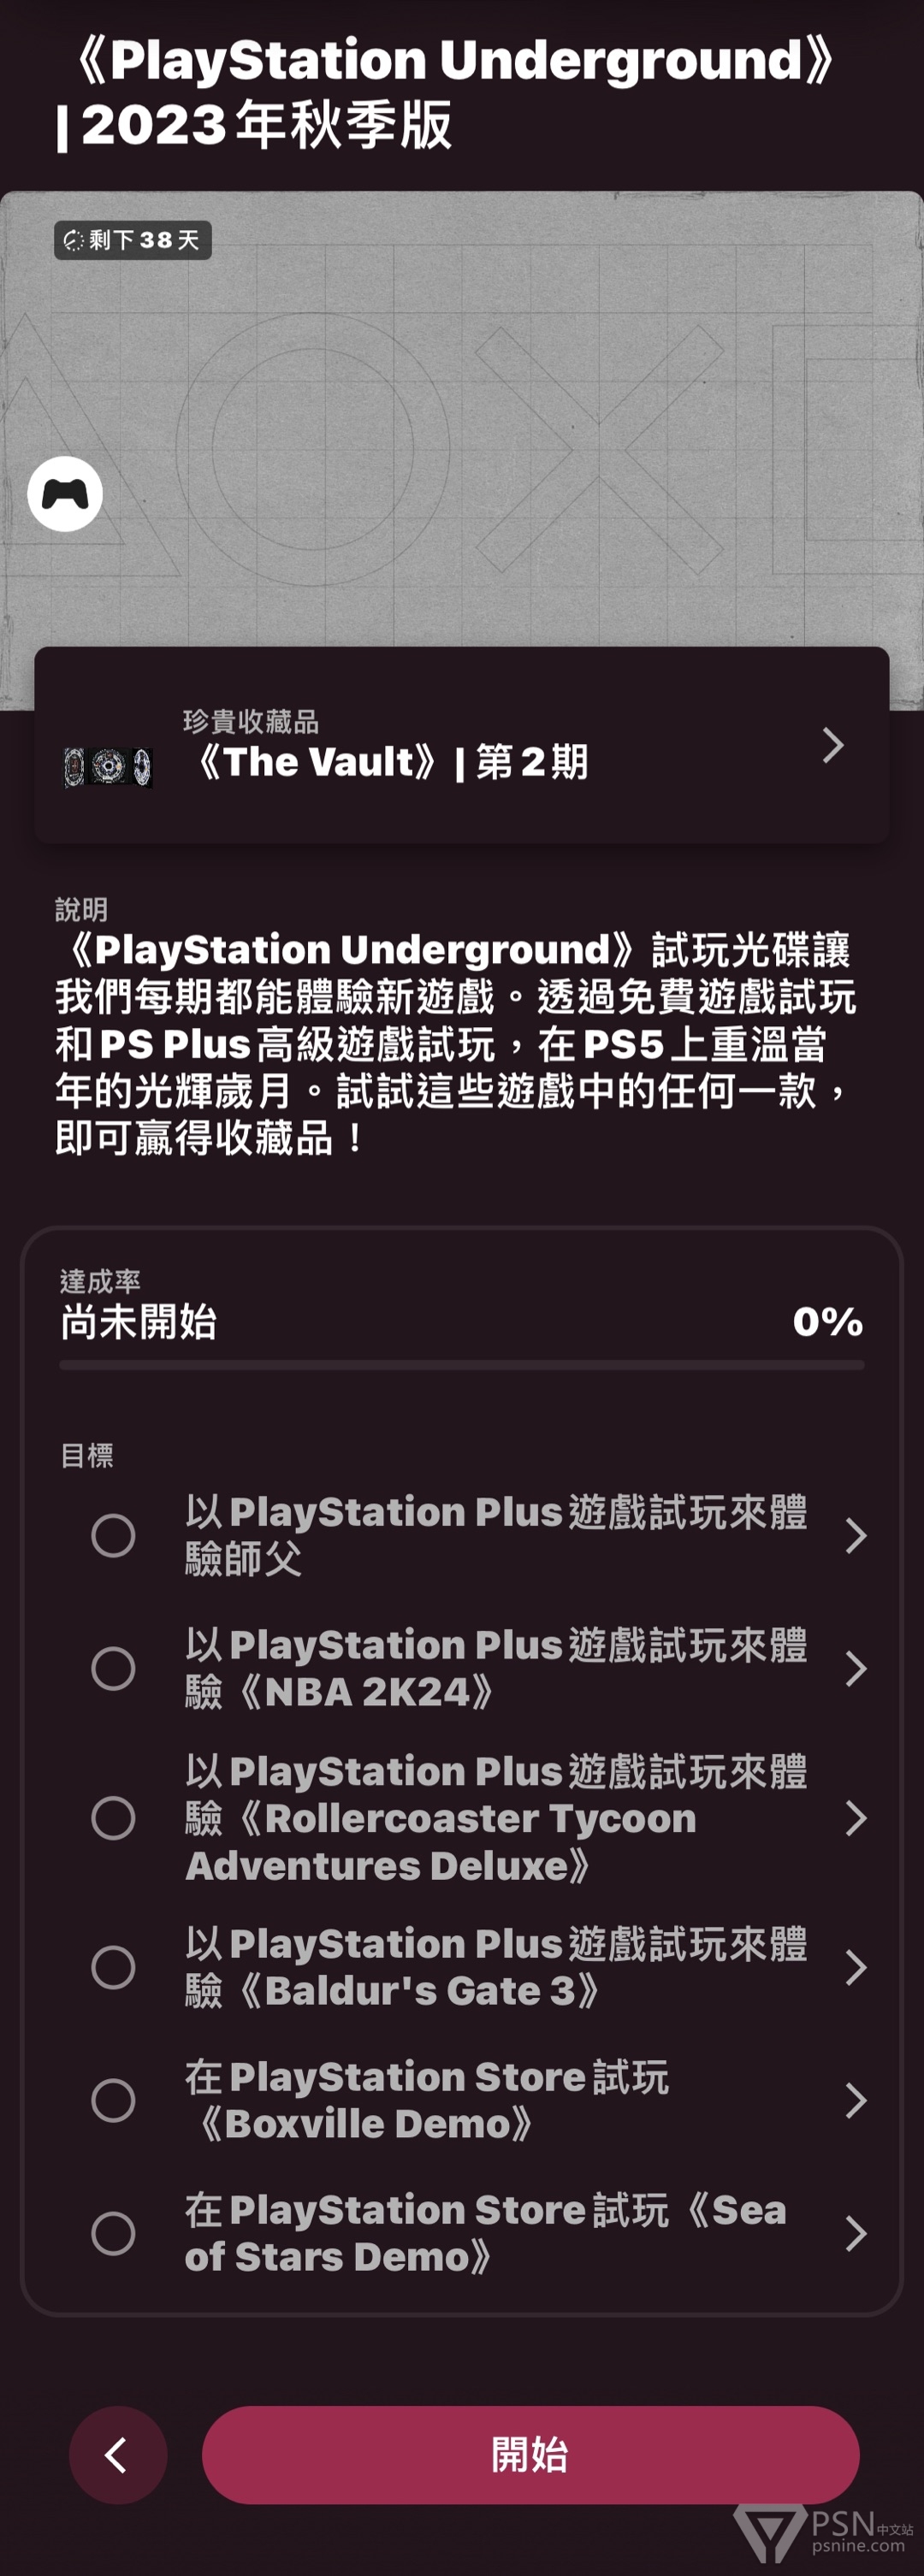Select the 師父 goal circle
The image size is (924, 2576).
point(113,1535)
